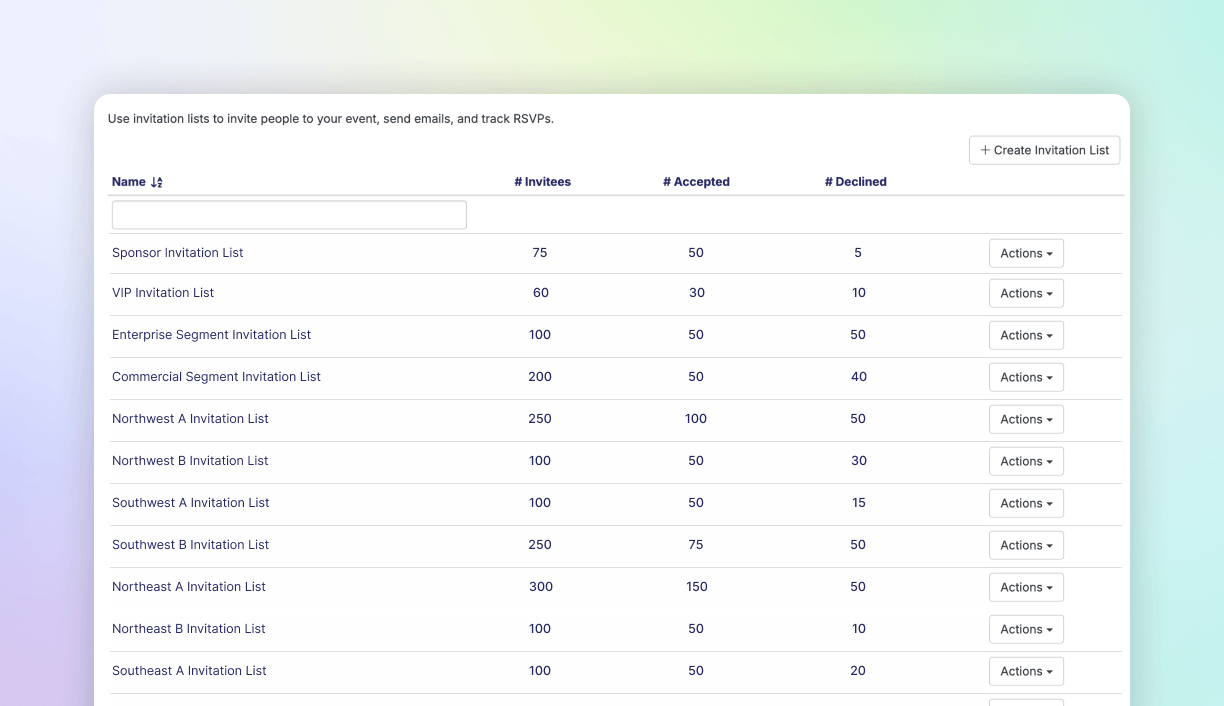Open the Northeast A Invitation List
Image resolution: width=1224 pixels, height=706 pixels.
189,587
